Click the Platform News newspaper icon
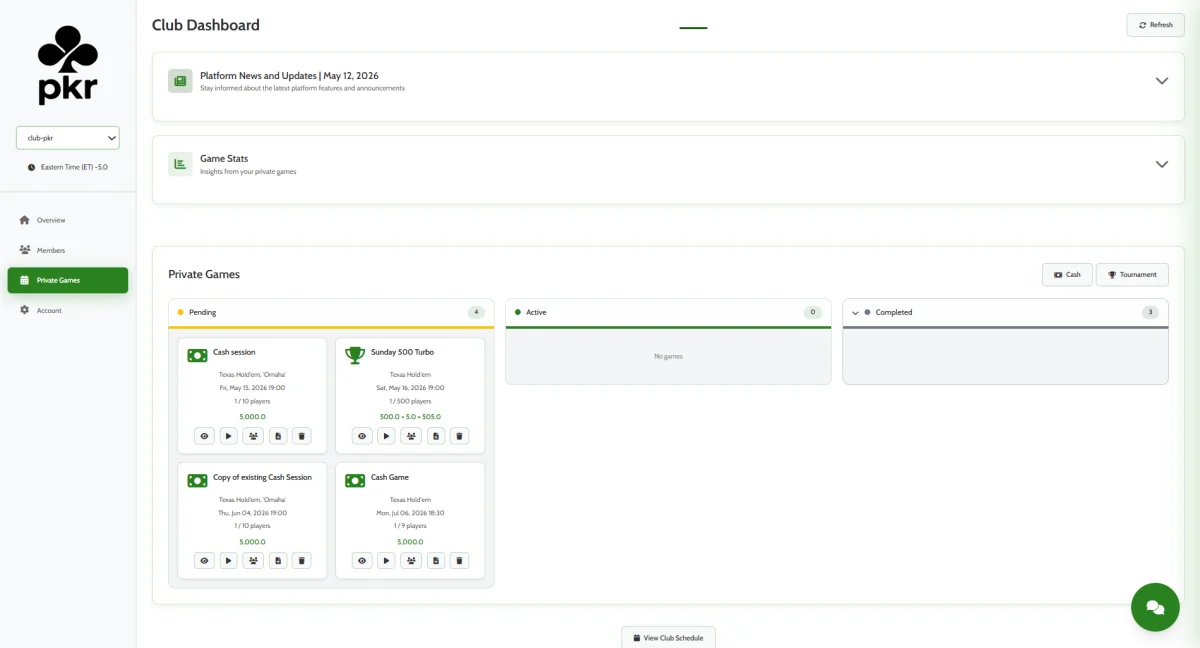This screenshot has height=648, width=1200. [x=180, y=81]
